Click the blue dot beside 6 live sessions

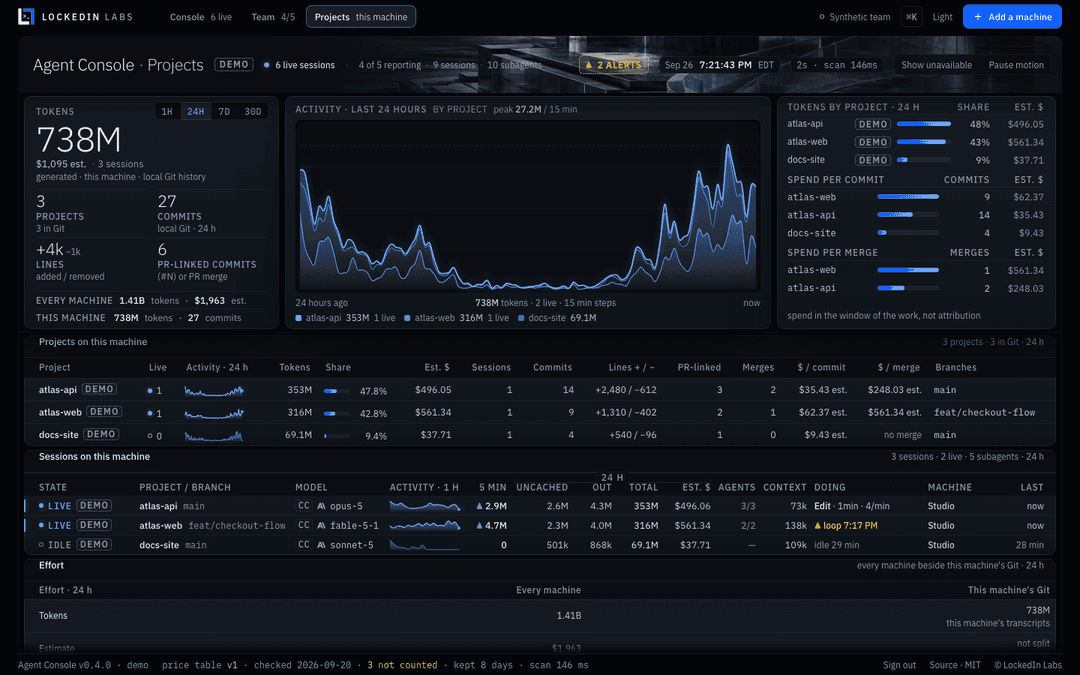[x=267, y=65]
